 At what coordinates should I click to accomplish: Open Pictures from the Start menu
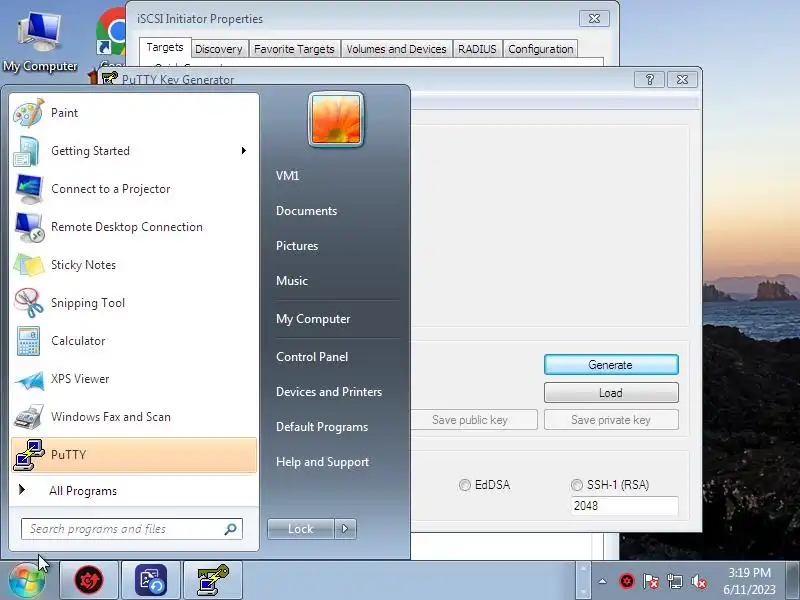tap(297, 245)
